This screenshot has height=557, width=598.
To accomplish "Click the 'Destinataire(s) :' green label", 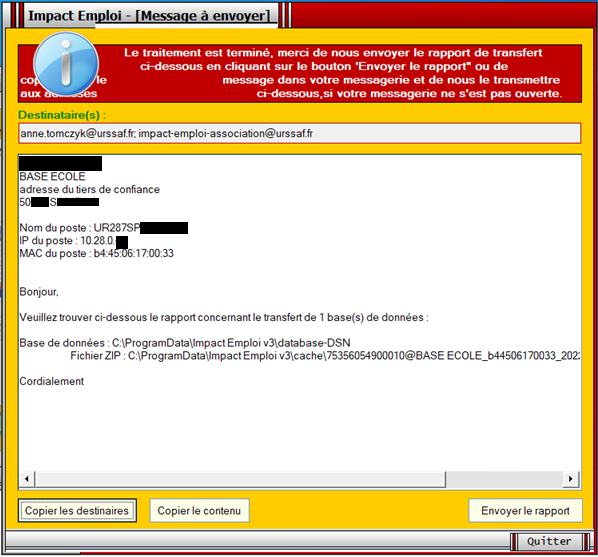I will point(62,115).
